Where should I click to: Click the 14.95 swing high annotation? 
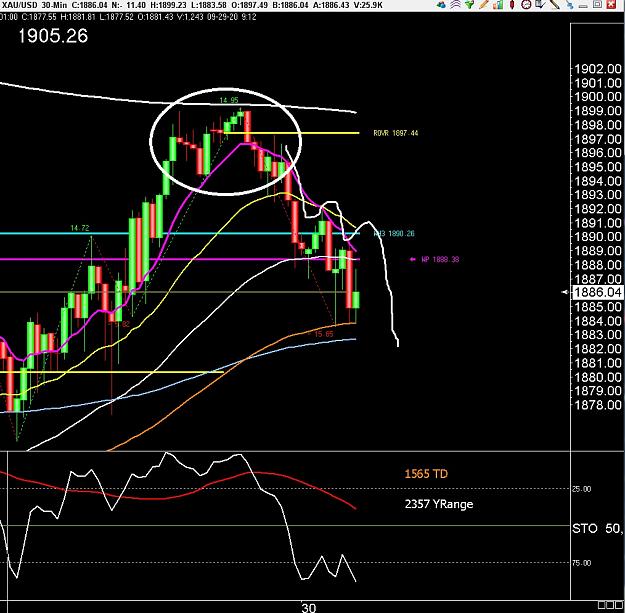pos(229,100)
